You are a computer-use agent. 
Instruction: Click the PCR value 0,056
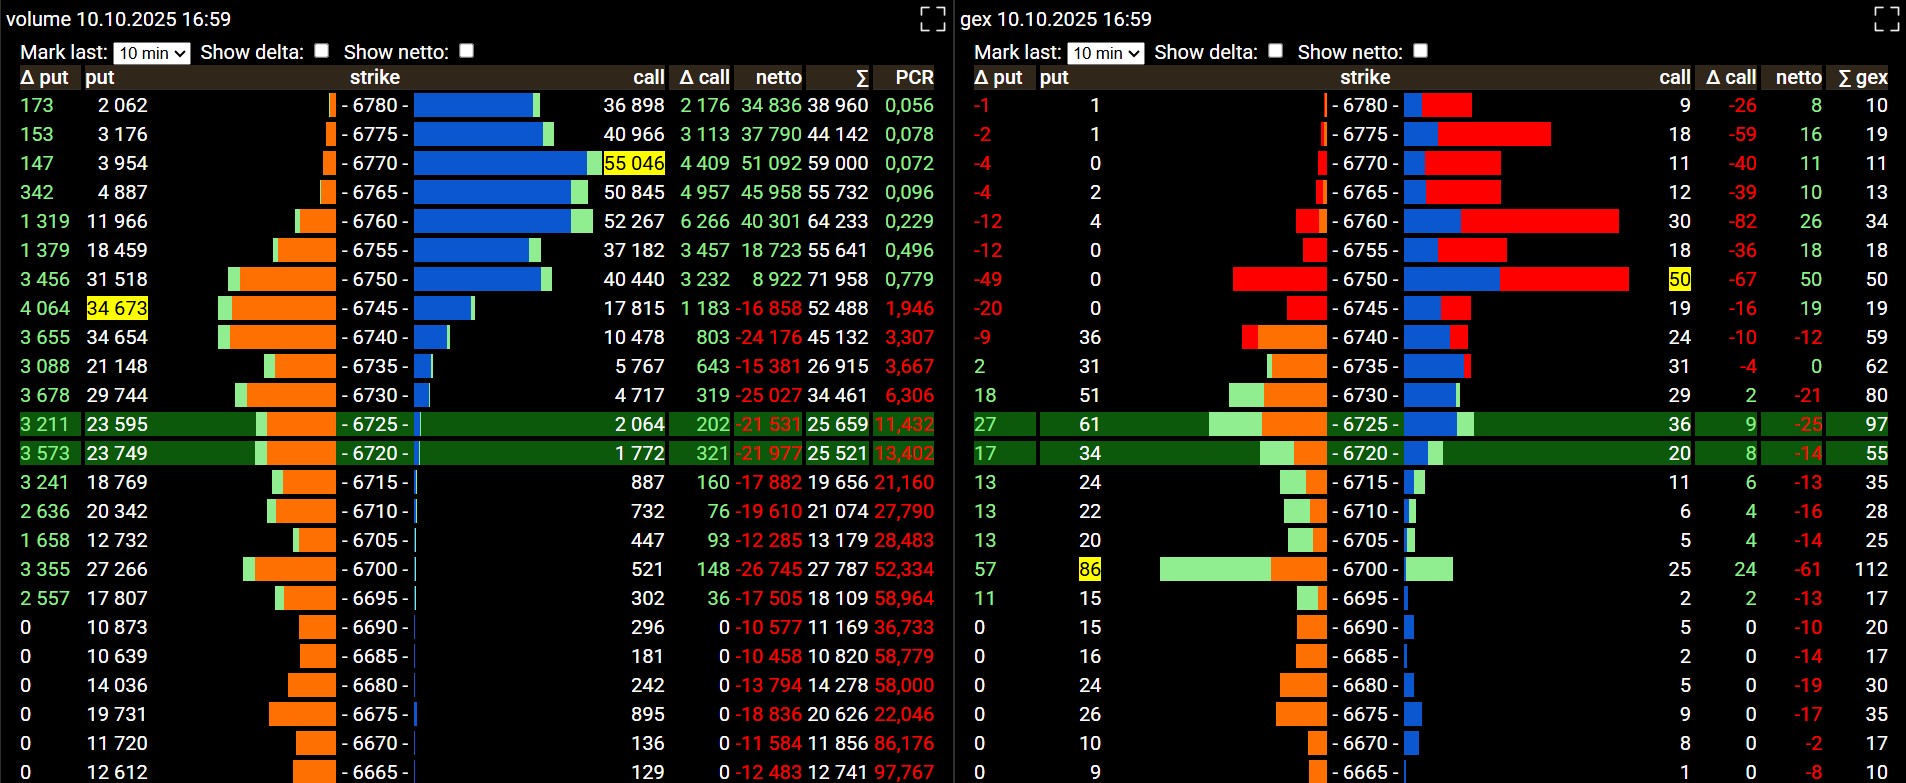(x=909, y=105)
